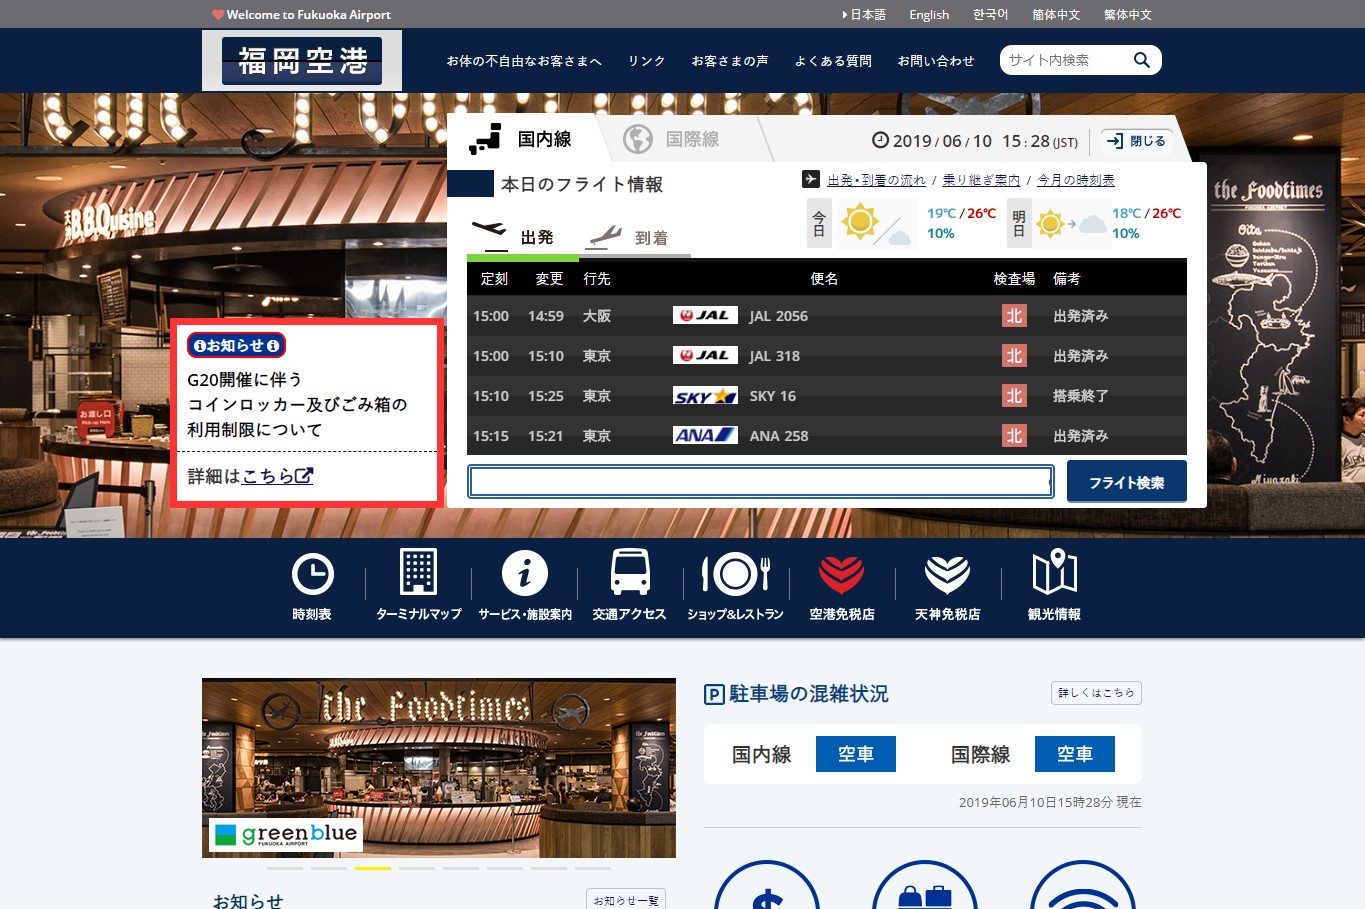The width and height of the screenshot is (1365, 909).
Task: Click the 空車 status for 国際線 parking
Action: [x=1075, y=754]
